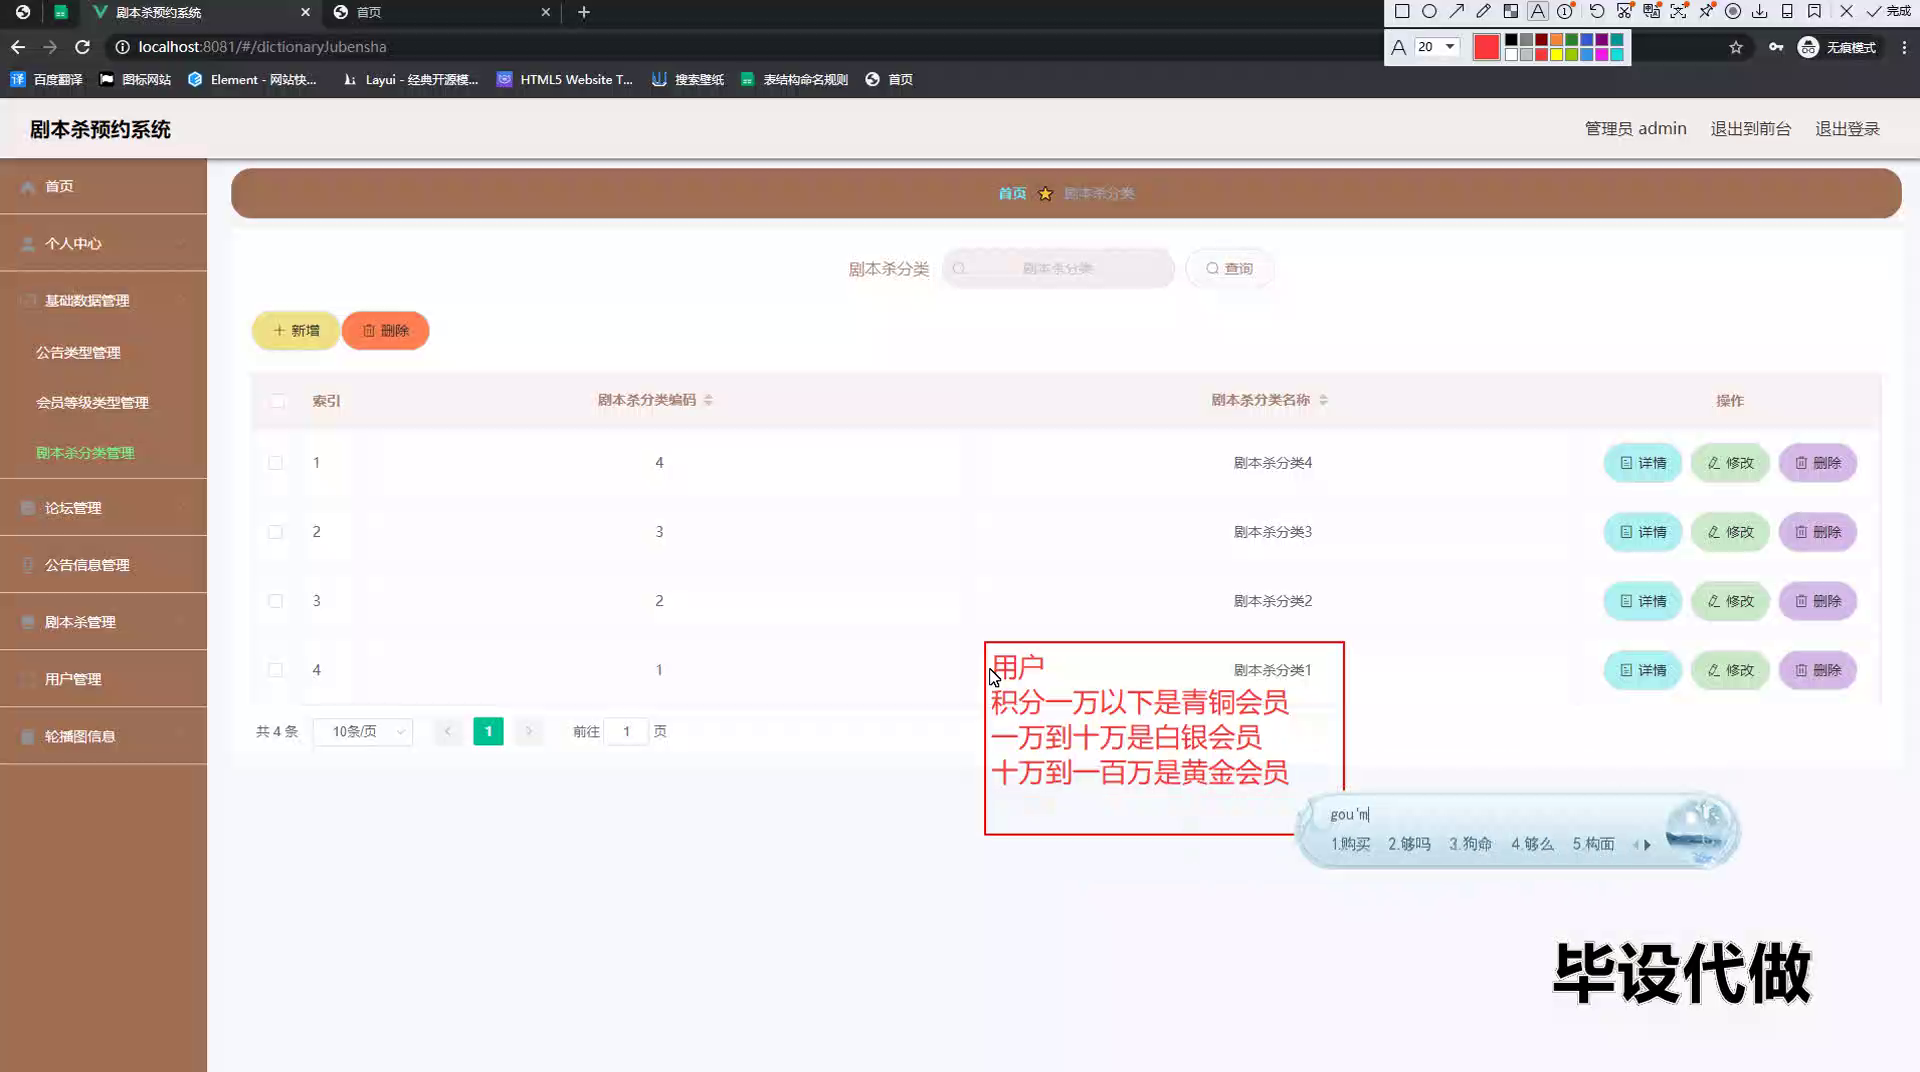Image resolution: width=1920 pixels, height=1072 pixels.
Task: Open 会员等级类型管理 submenu item
Action: pyautogui.click(x=92, y=402)
